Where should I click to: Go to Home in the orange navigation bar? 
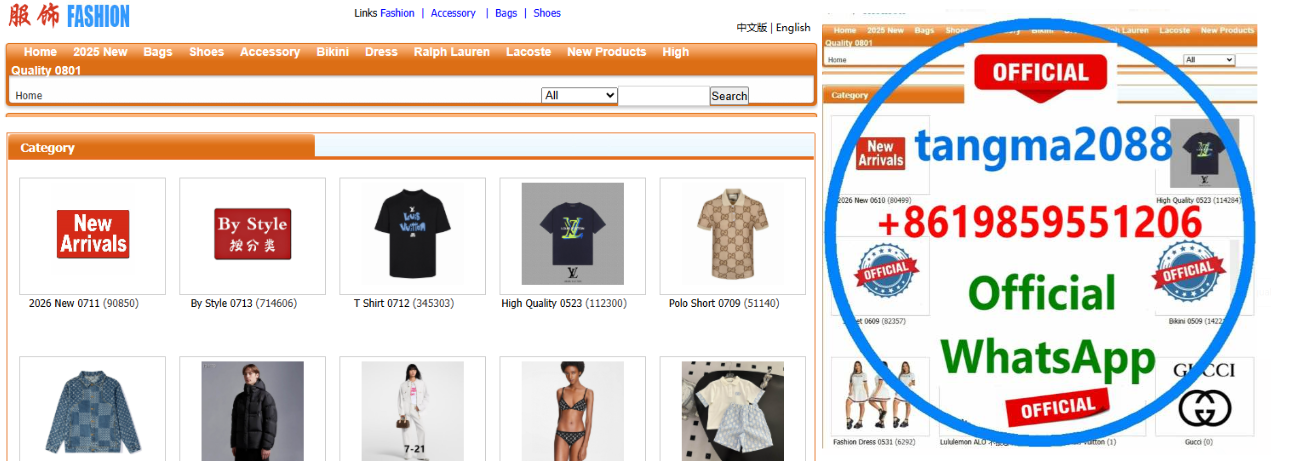tap(40, 52)
